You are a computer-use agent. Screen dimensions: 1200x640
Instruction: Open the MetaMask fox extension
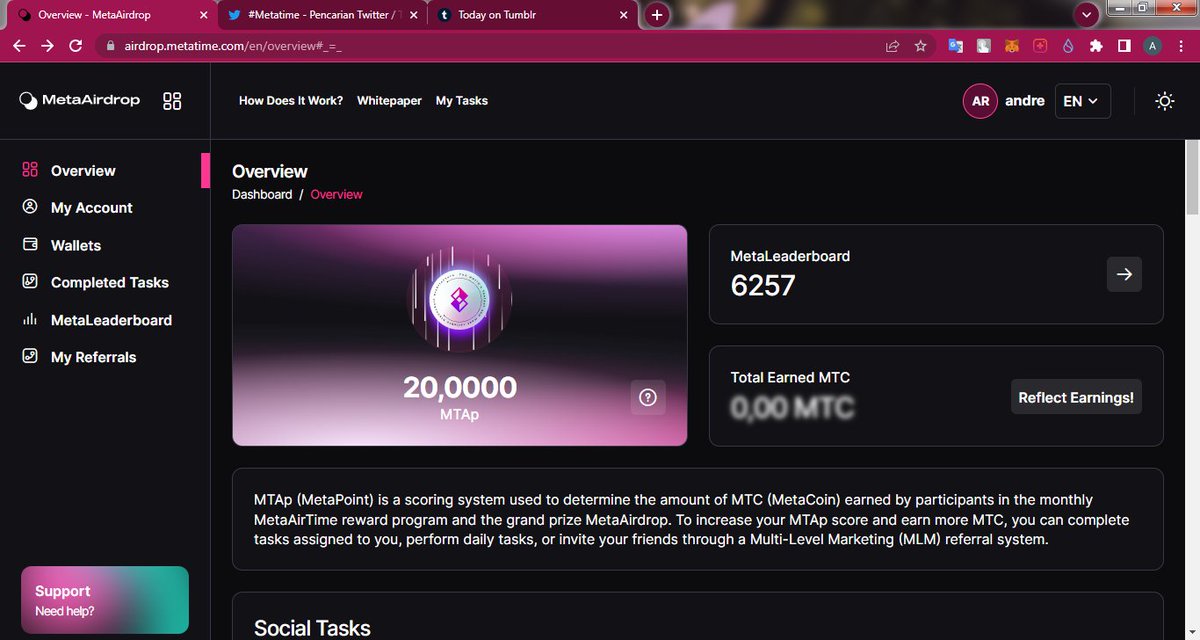pyautogui.click(x=1012, y=46)
